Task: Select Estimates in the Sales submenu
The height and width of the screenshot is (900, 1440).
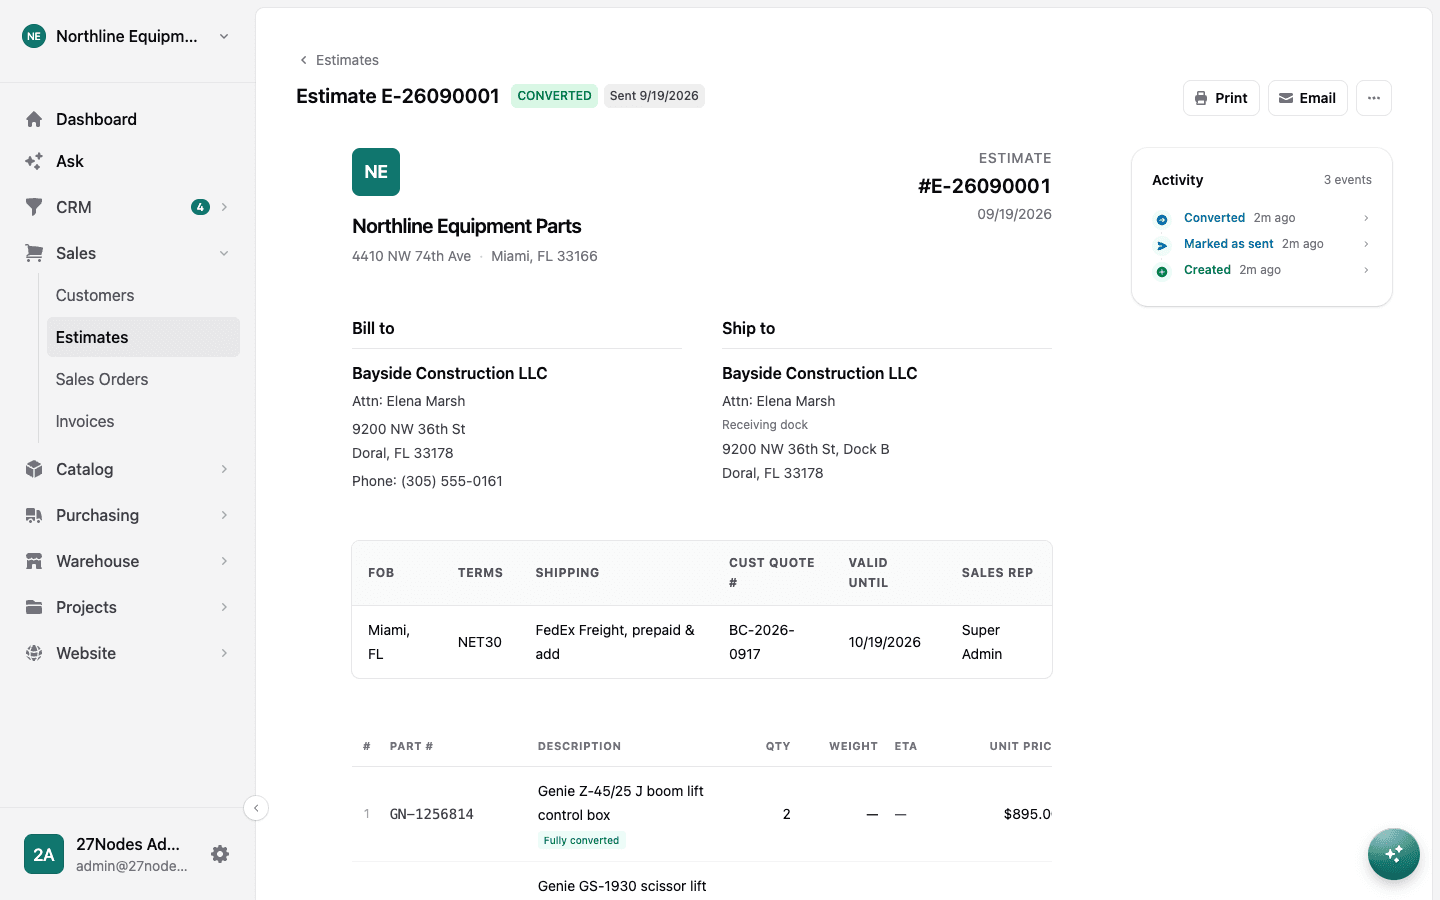Action: tap(143, 337)
